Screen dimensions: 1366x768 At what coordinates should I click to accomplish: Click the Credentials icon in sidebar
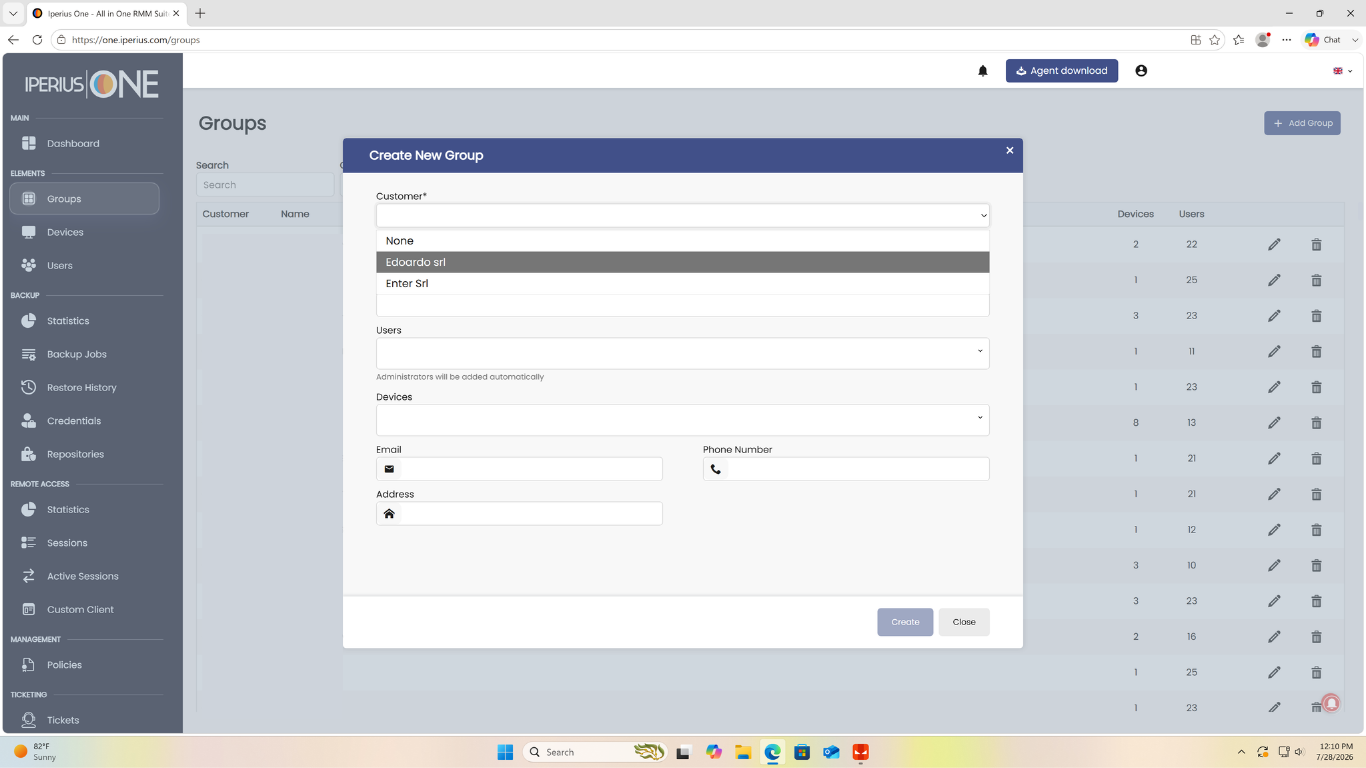(x=29, y=421)
